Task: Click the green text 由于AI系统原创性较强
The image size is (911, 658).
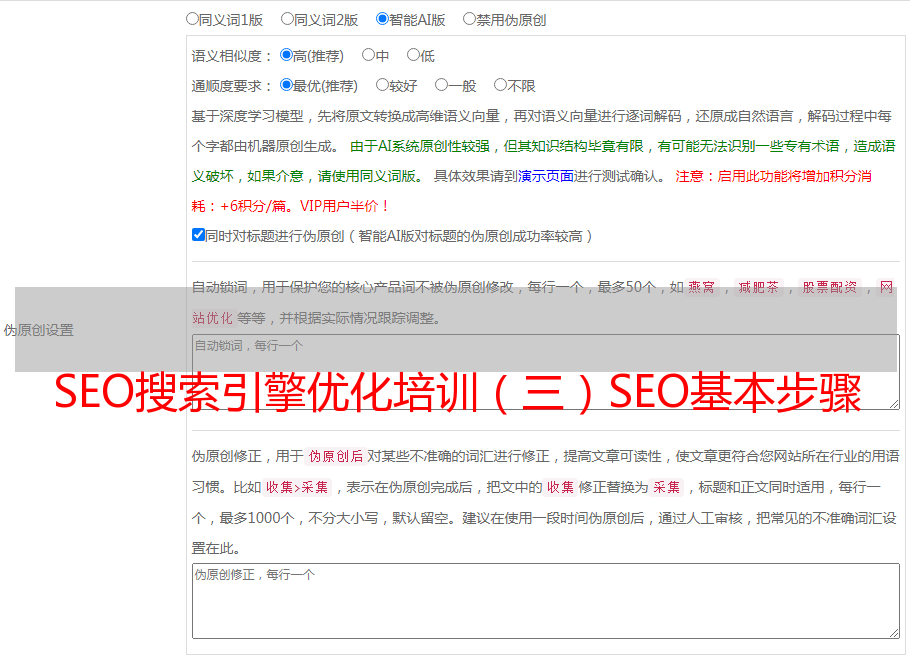Action: (x=420, y=146)
